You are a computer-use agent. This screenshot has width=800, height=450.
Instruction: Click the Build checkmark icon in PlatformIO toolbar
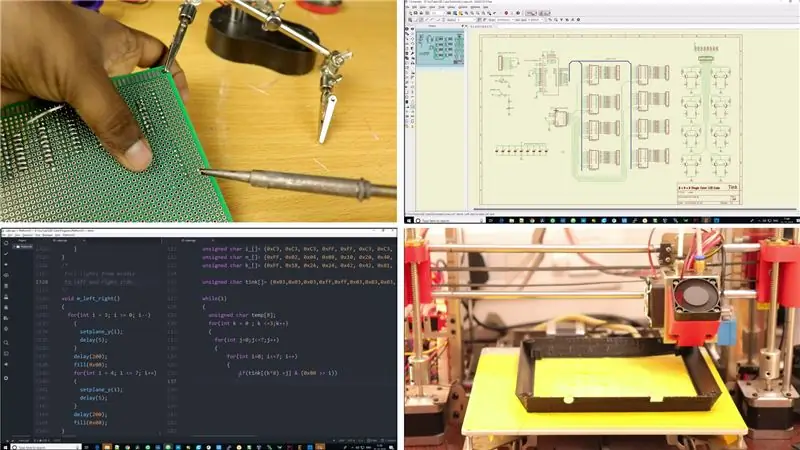tap(6, 254)
